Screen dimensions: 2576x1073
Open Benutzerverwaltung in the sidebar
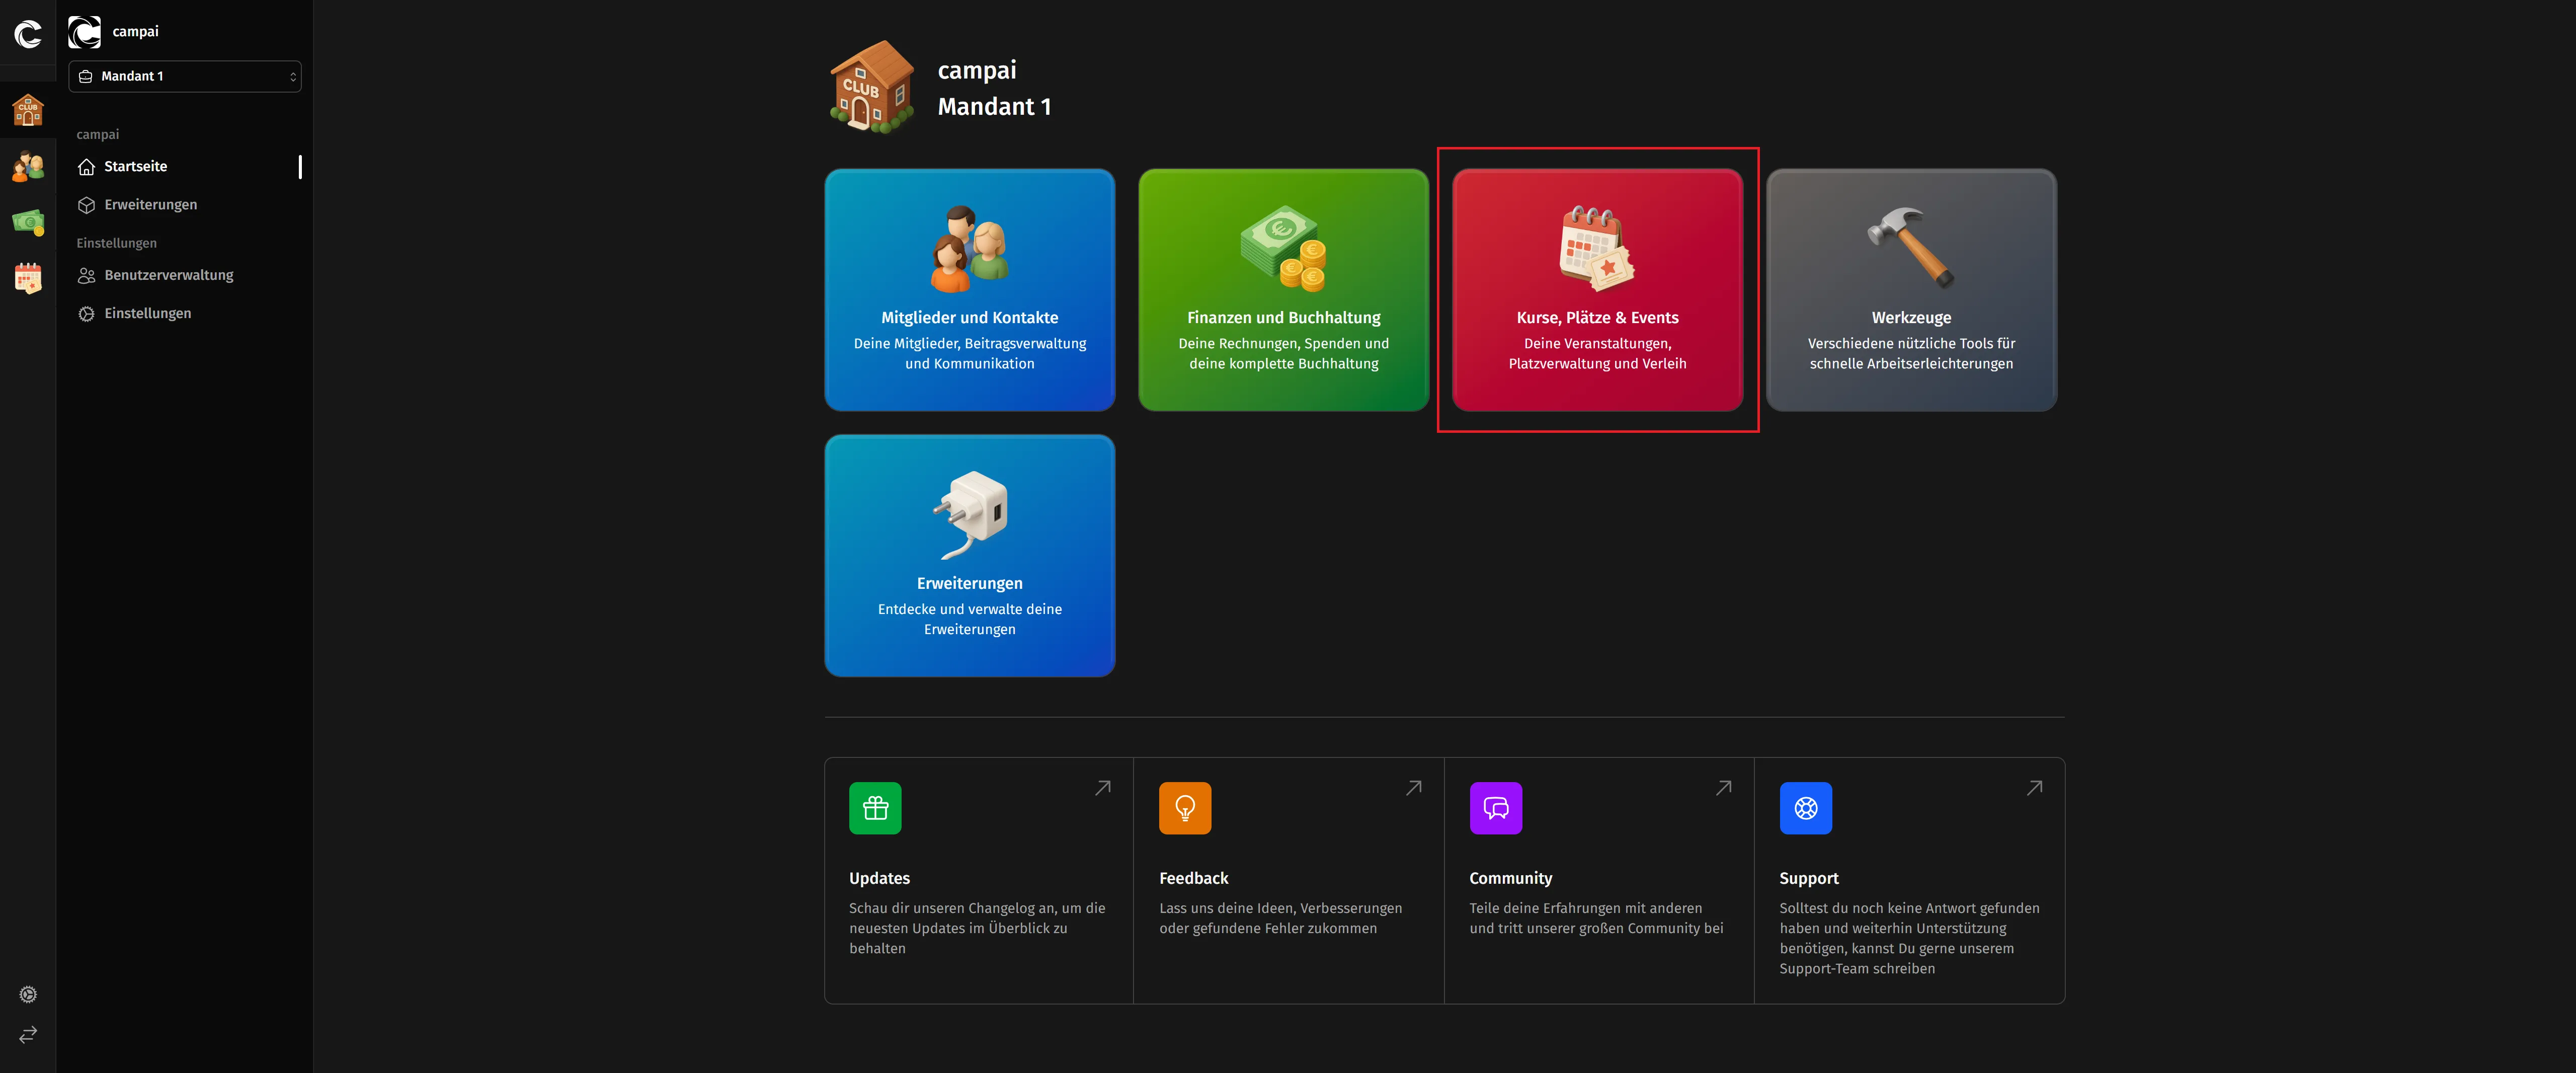(185, 275)
